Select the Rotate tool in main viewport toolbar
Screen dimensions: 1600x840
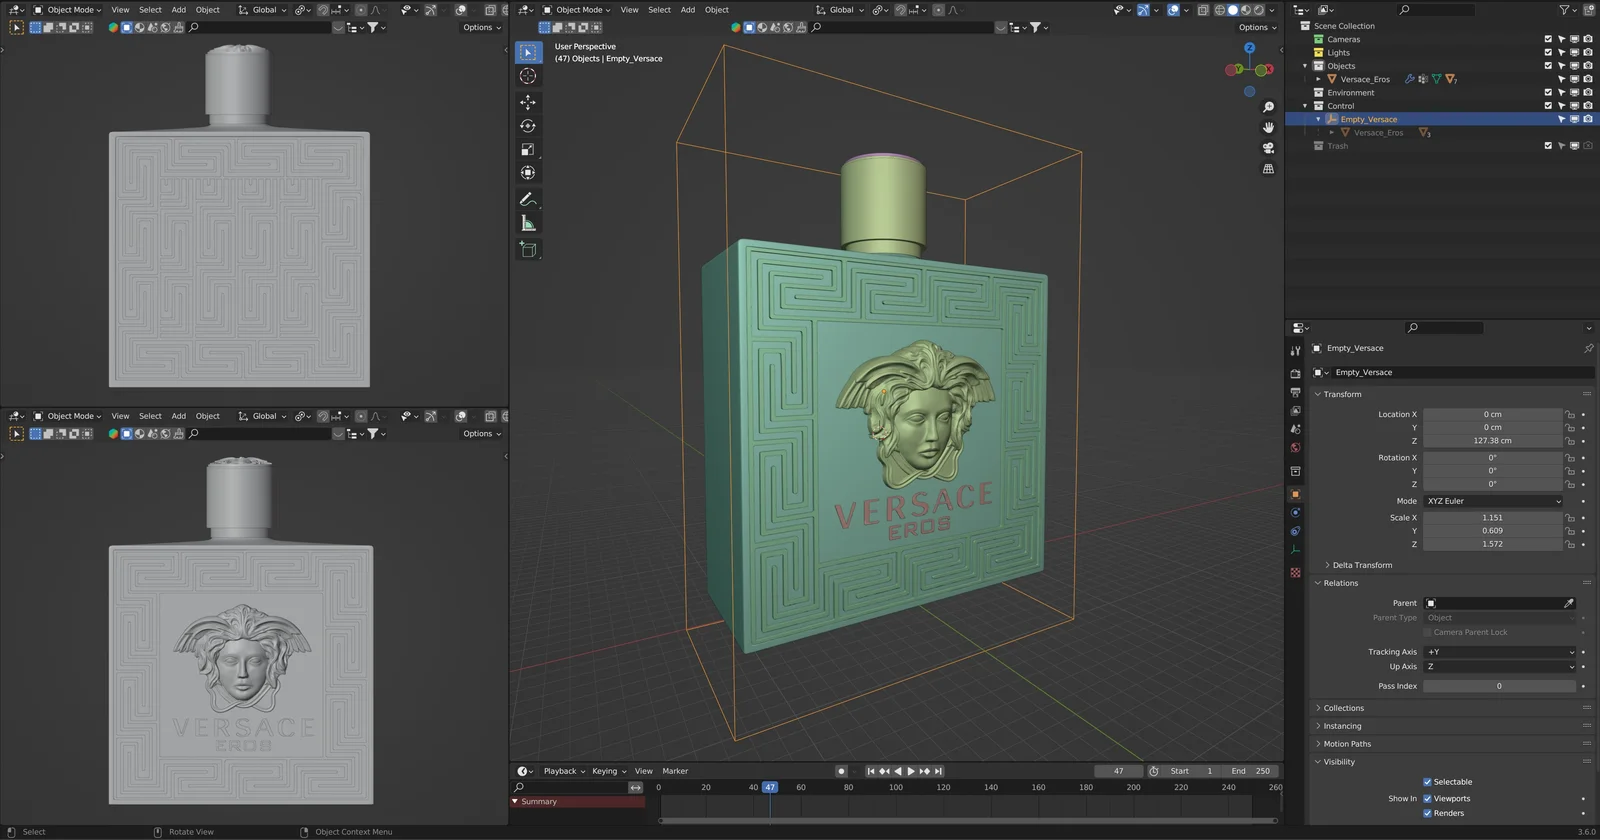[x=528, y=126]
